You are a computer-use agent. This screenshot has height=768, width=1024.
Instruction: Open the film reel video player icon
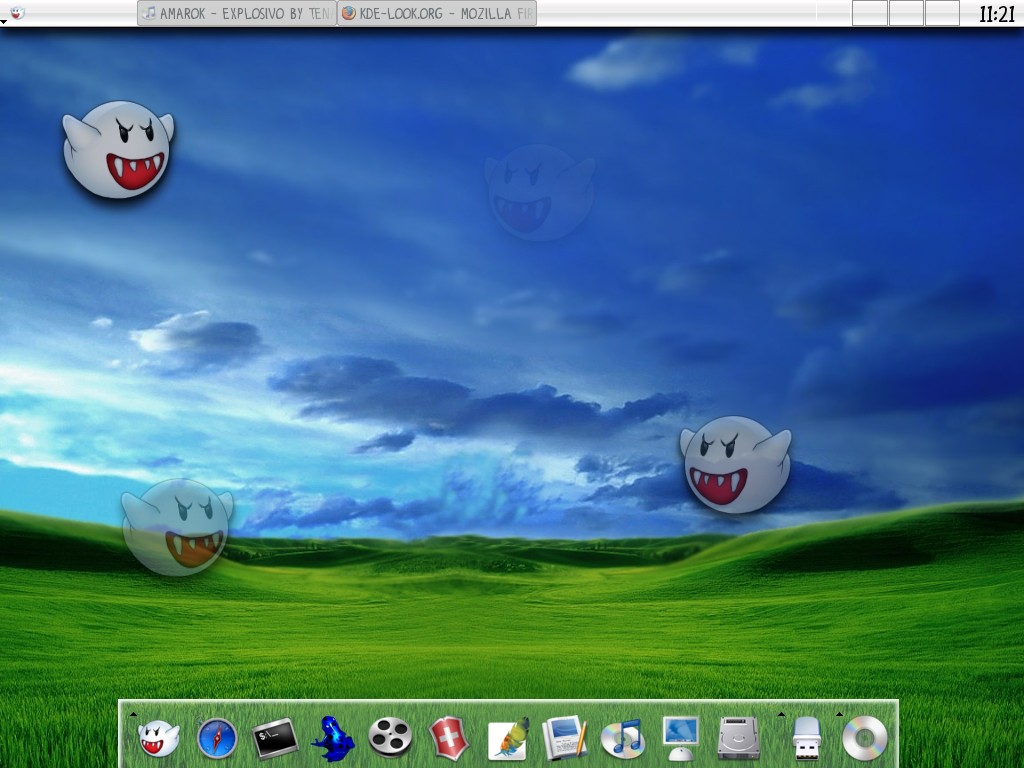pos(391,737)
